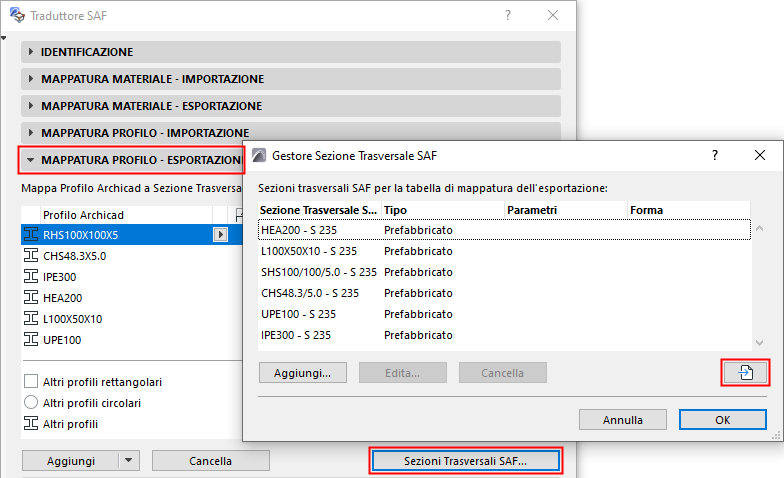Close the Traduttore SAF window
Screen dimensions: 784x478
[x=552, y=16]
